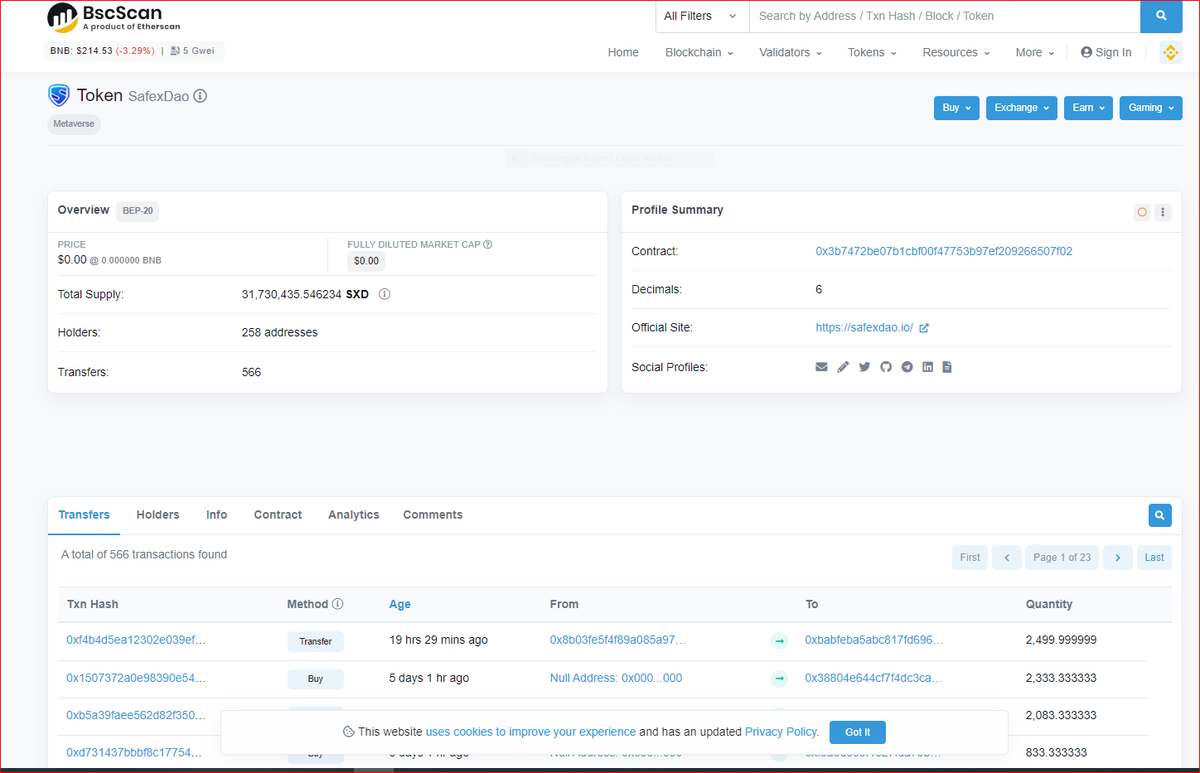Image resolution: width=1200 pixels, height=773 pixels.
Task: Open the blog pencil social icon
Action: pos(843,367)
